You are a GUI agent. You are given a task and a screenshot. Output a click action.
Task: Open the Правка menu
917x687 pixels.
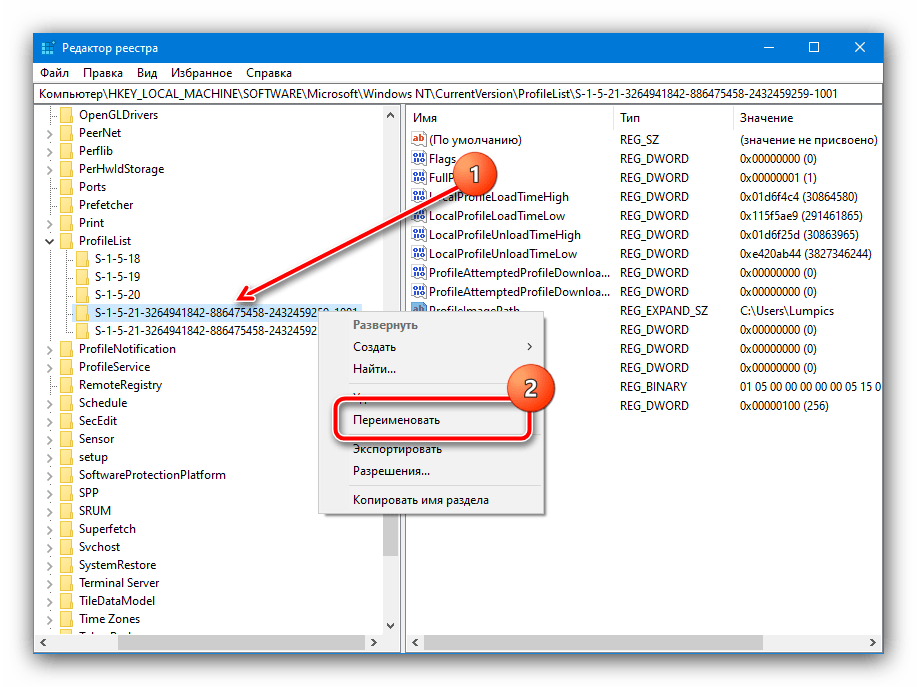click(x=103, y=73)
